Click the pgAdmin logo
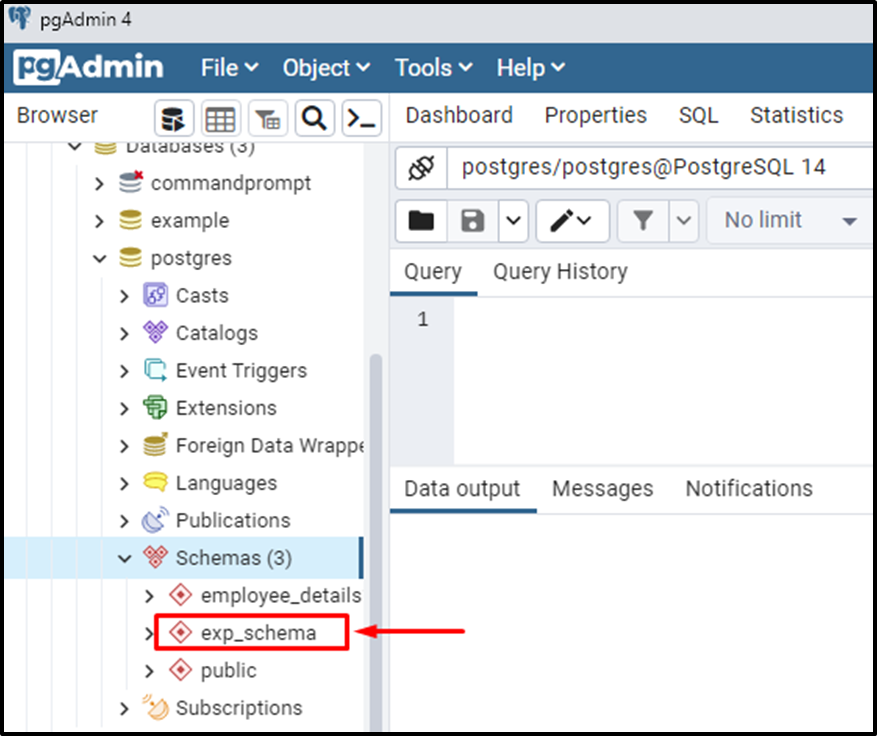This screenshot has height=736, width=877. coord(88,67)
